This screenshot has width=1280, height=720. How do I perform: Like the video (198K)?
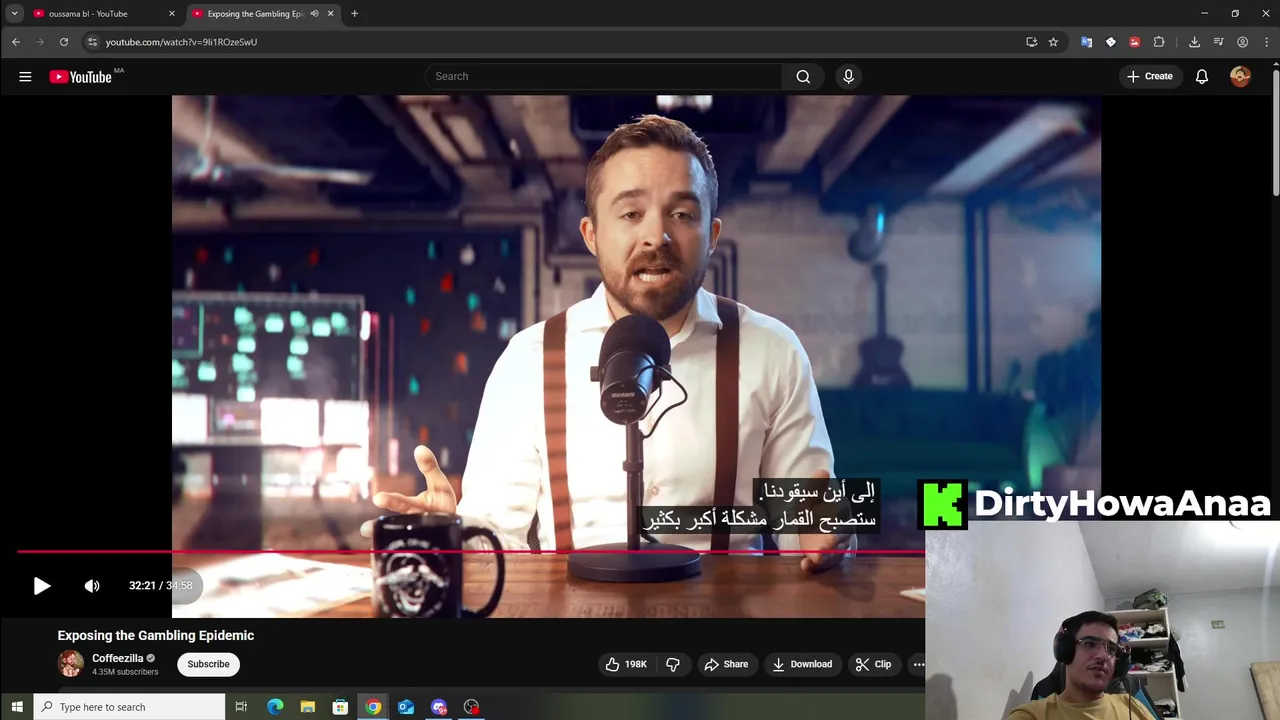(625, 664)
